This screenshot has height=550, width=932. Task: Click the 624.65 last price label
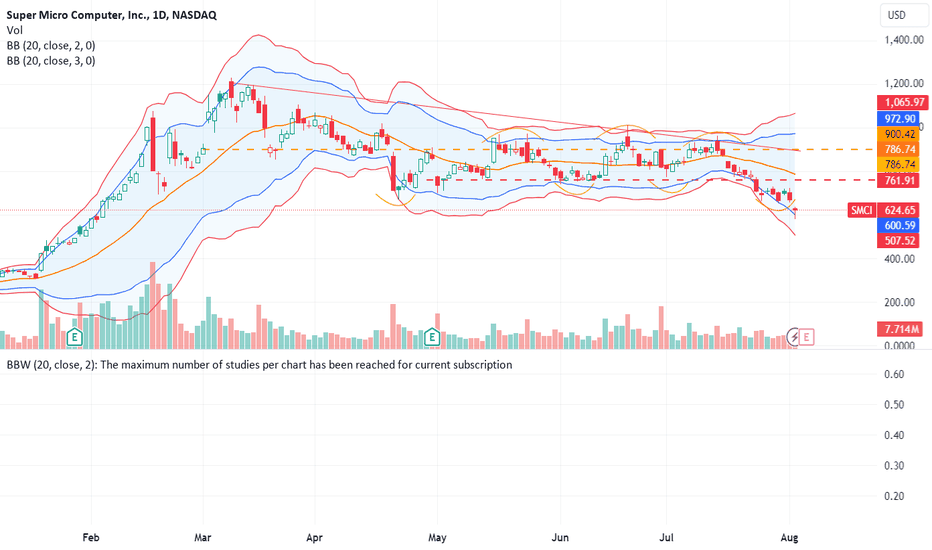pyautogui.click(x=900, y=210)
